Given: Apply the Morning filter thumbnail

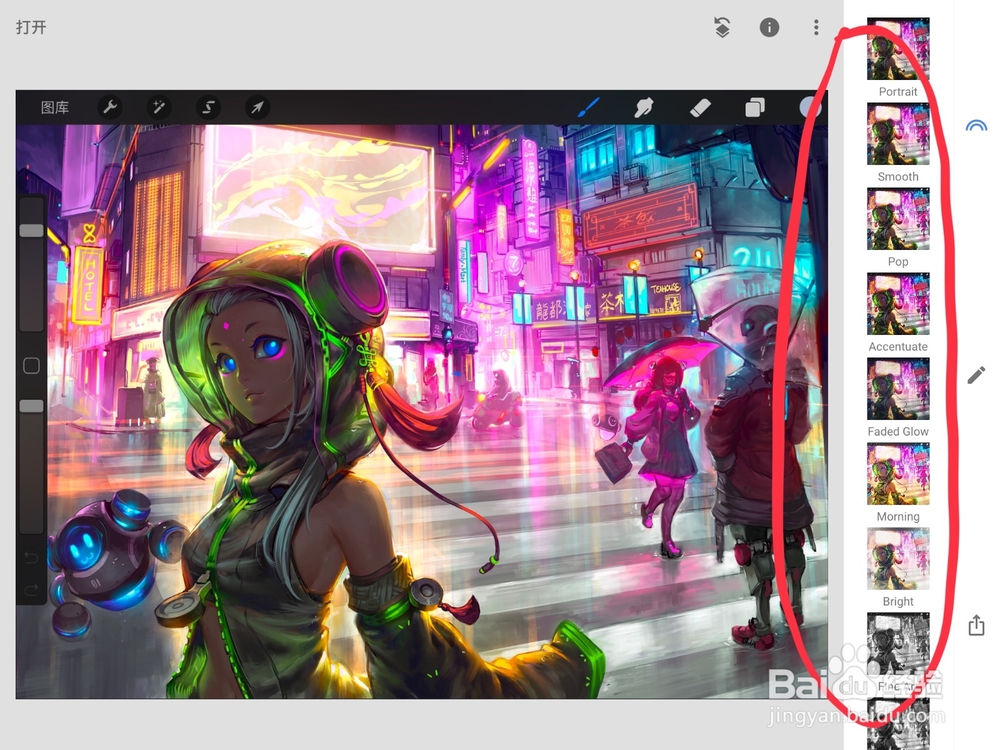Looking at the screenshot, I should click(x=898, y=473).
